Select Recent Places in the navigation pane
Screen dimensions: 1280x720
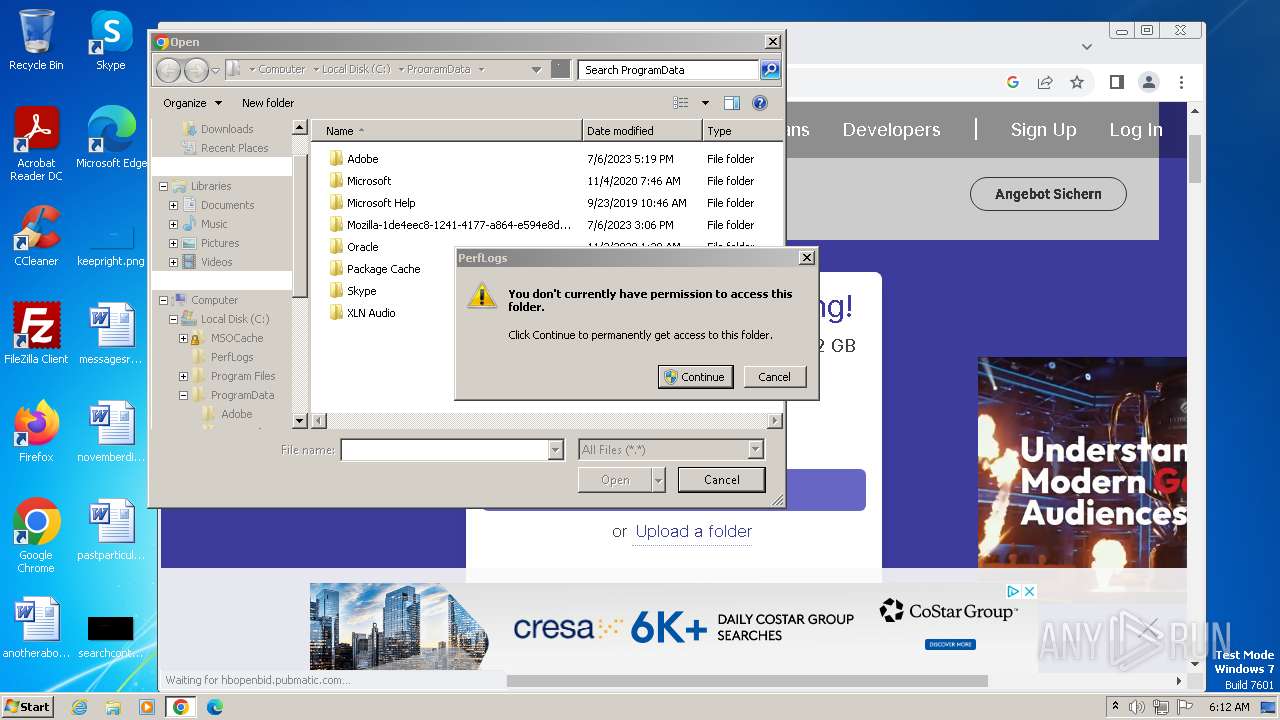coord(234,148)
